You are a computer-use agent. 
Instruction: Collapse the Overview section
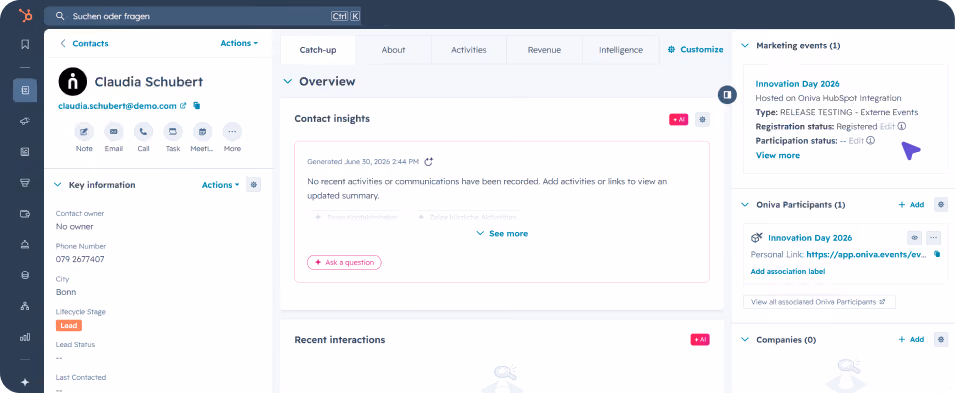[287, 82]
